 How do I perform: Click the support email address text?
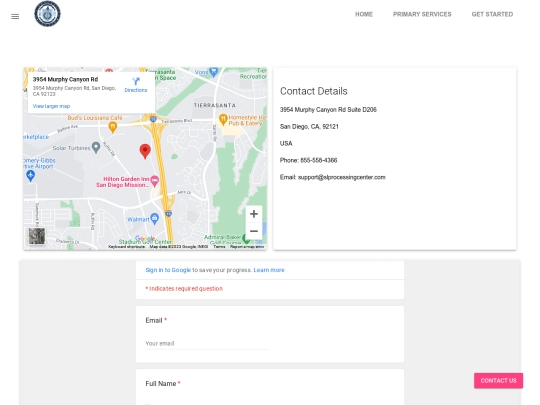coord(342,177)
